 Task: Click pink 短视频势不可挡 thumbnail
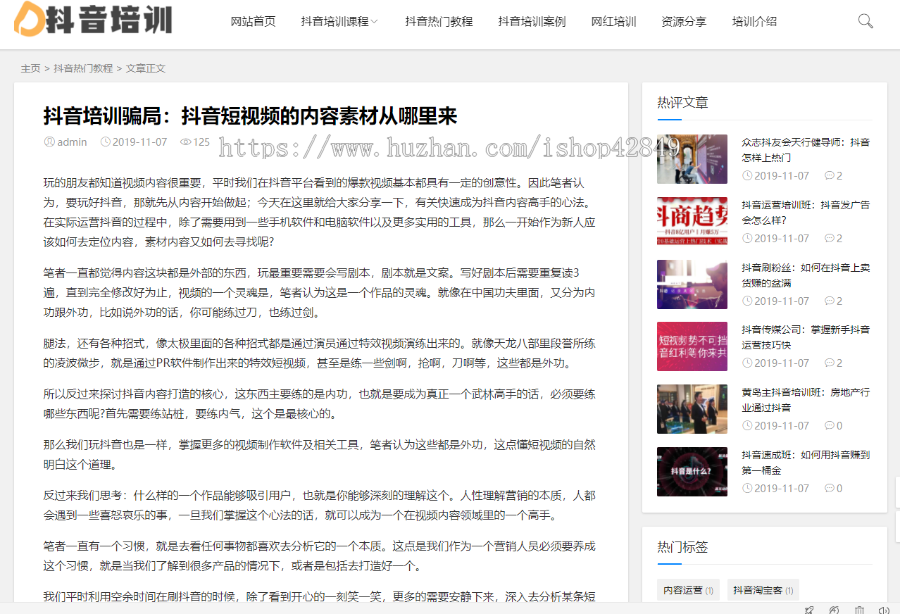tap(692, 347)
